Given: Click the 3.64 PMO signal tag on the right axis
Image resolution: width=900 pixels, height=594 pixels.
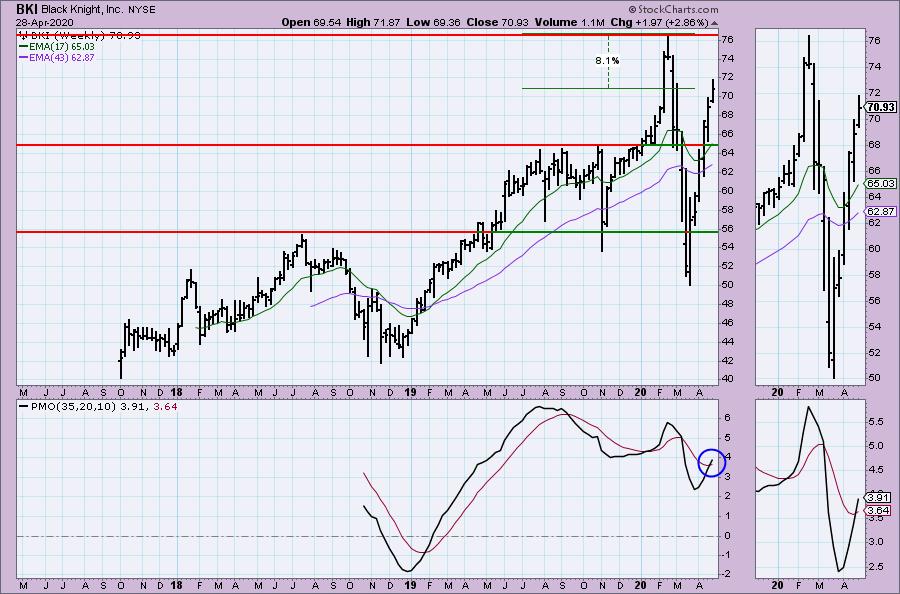Looking at the screenshot, I should click(x=879, y=510).
